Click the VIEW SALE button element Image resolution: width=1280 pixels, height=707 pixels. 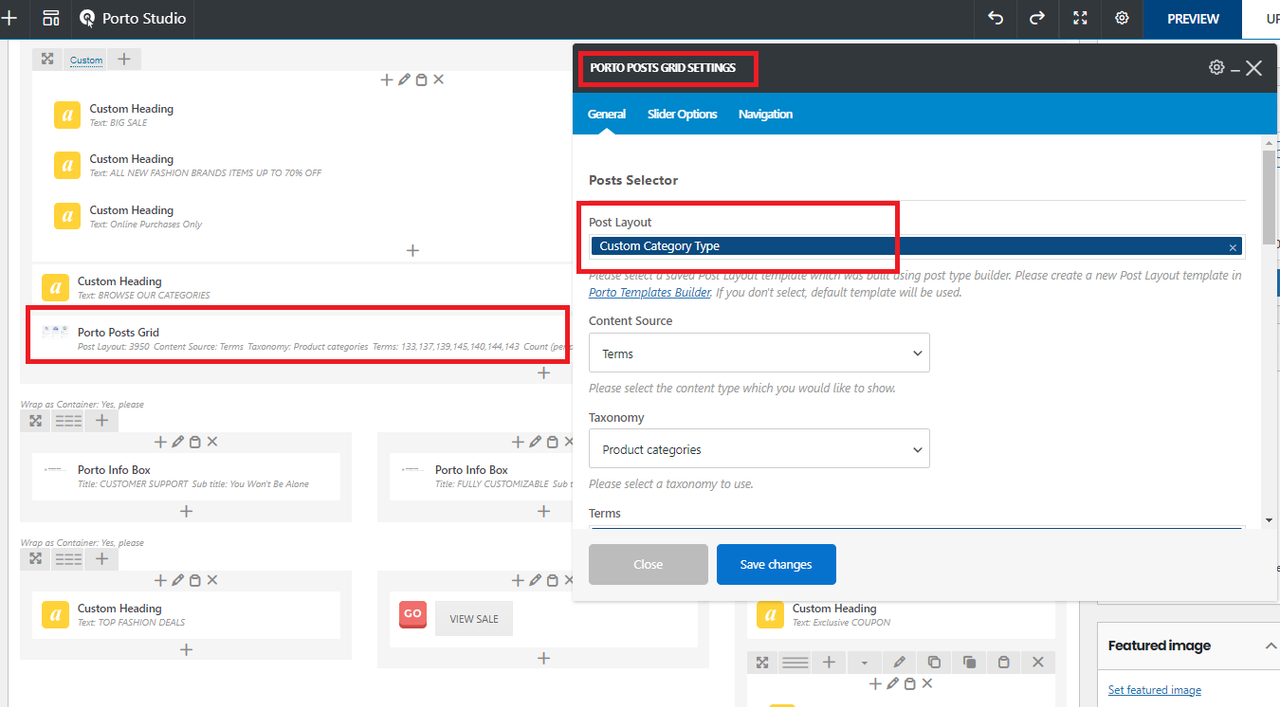pyautogui.click(x=474, y=619)
